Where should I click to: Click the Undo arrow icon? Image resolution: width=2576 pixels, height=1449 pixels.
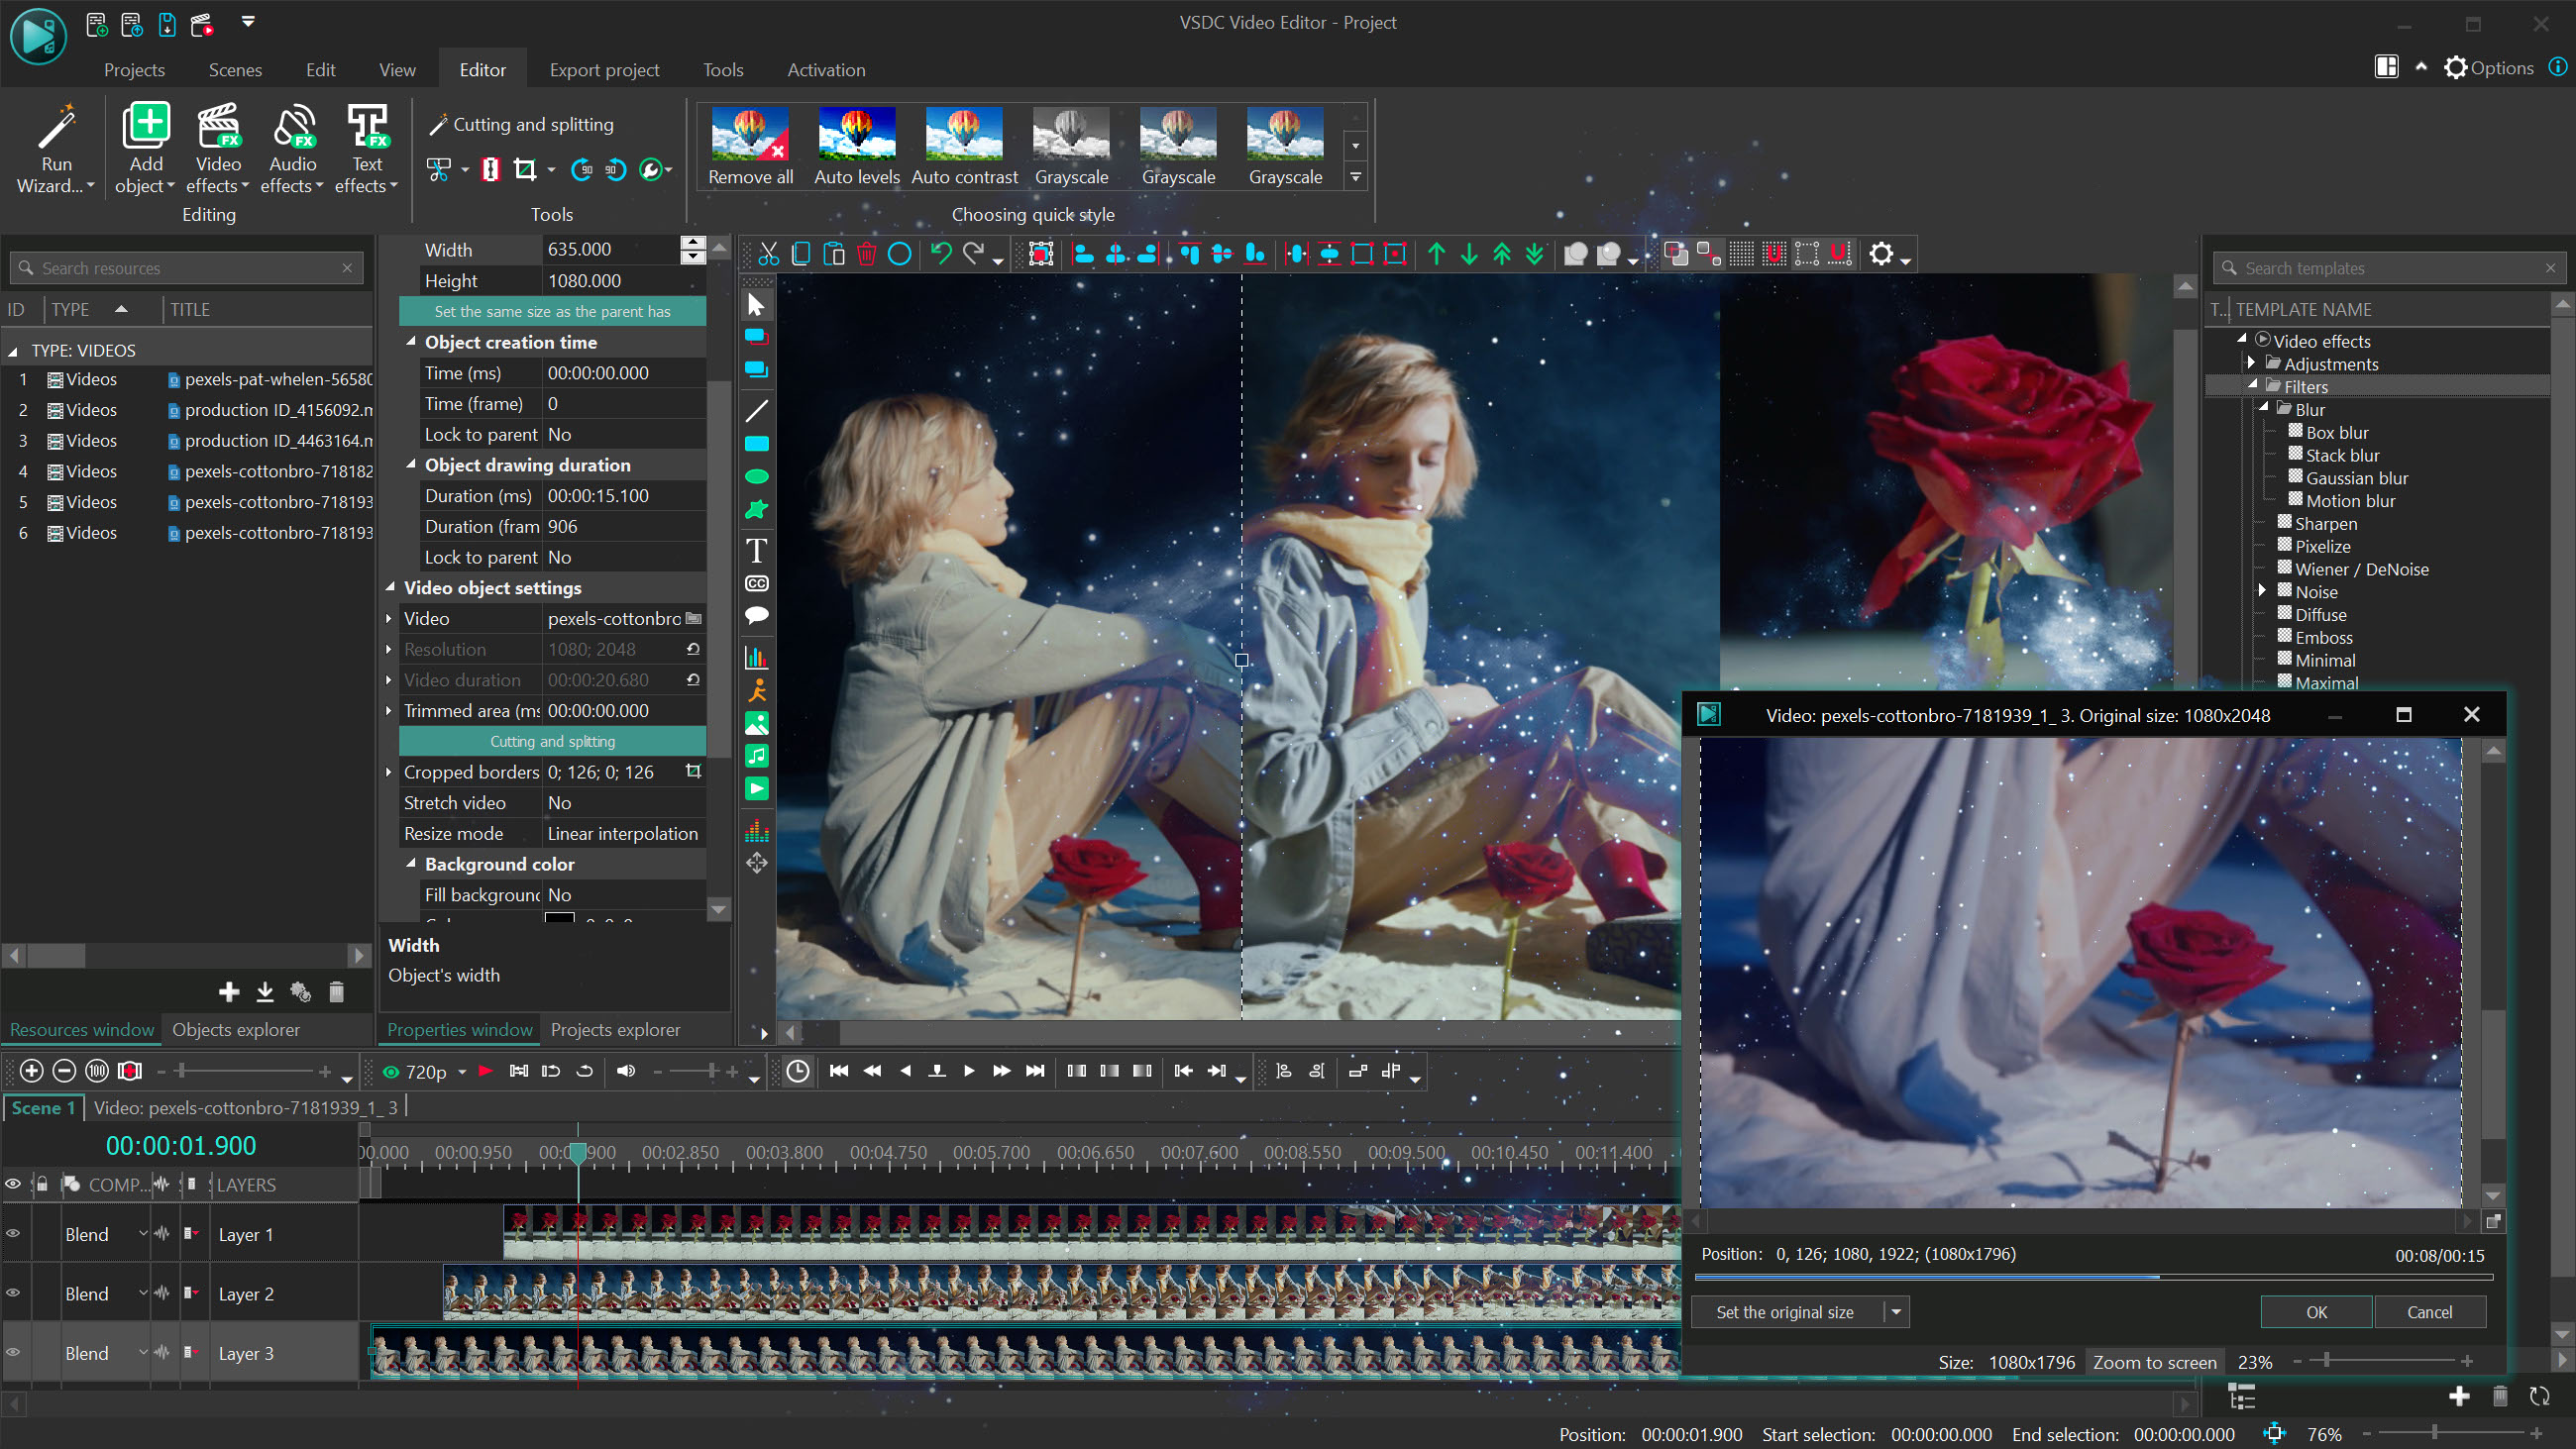(940, 254)
